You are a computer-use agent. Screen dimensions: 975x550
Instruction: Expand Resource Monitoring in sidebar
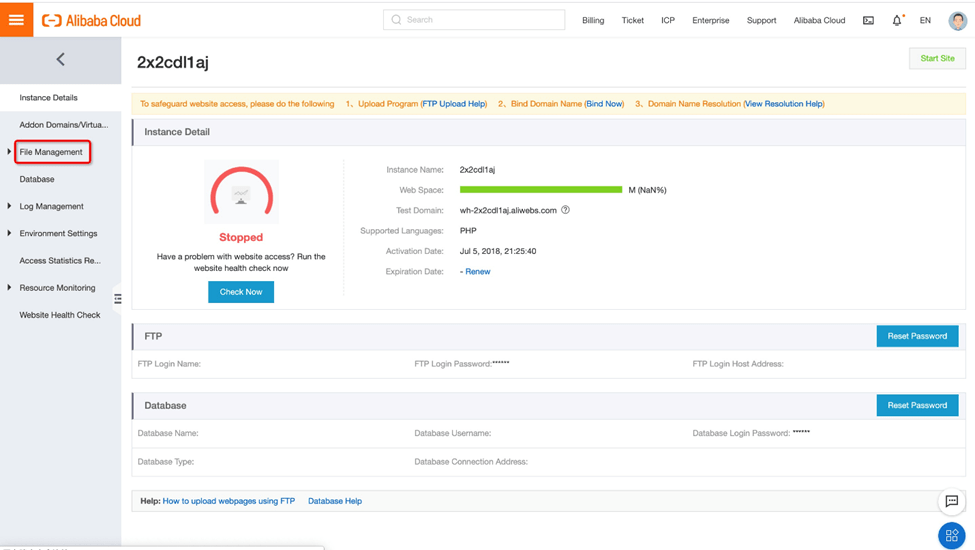tap(57, 288)
